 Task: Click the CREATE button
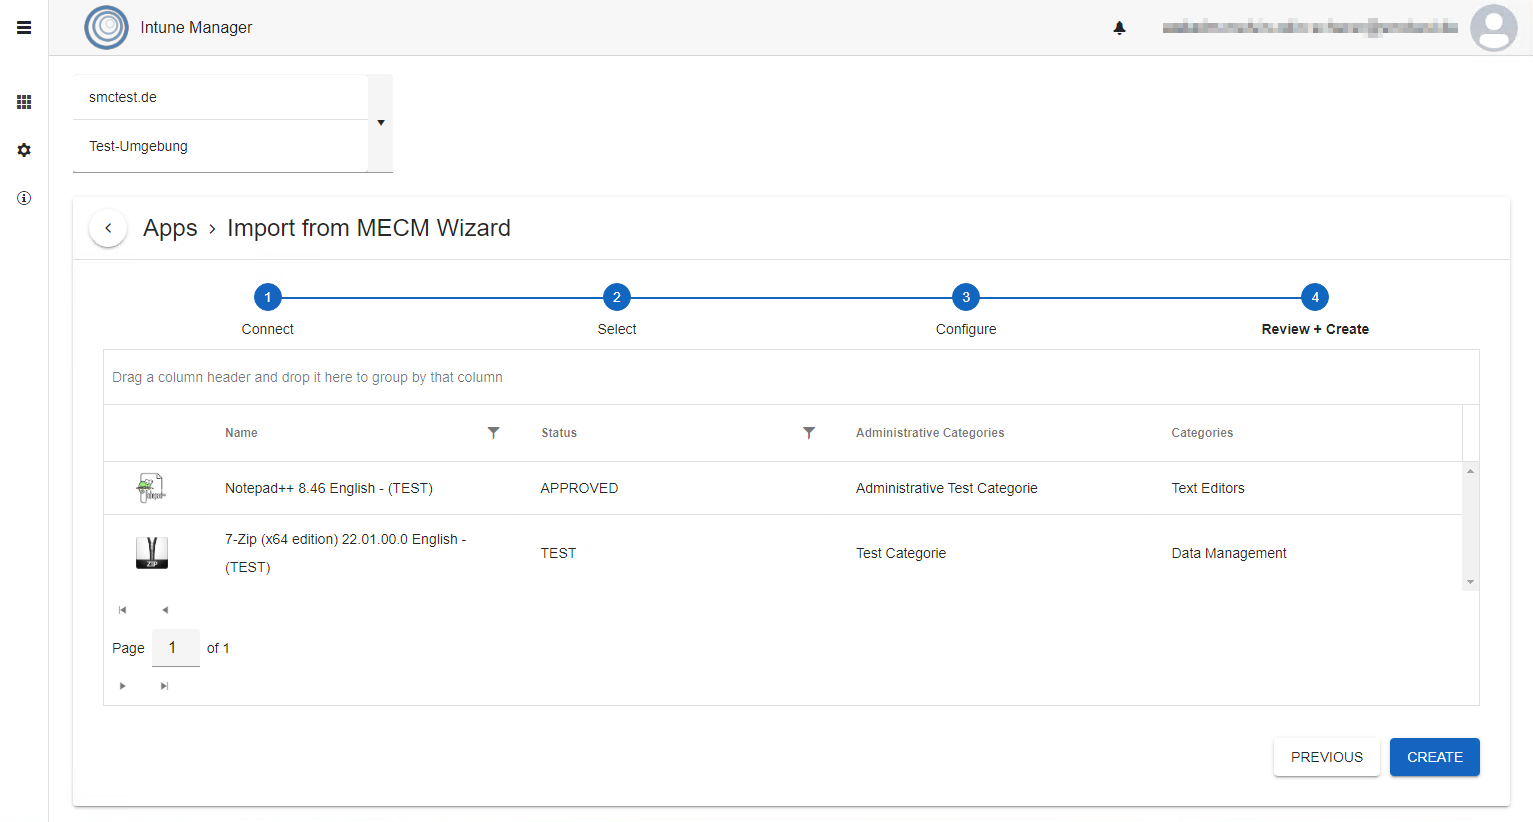click(1435, 757)
